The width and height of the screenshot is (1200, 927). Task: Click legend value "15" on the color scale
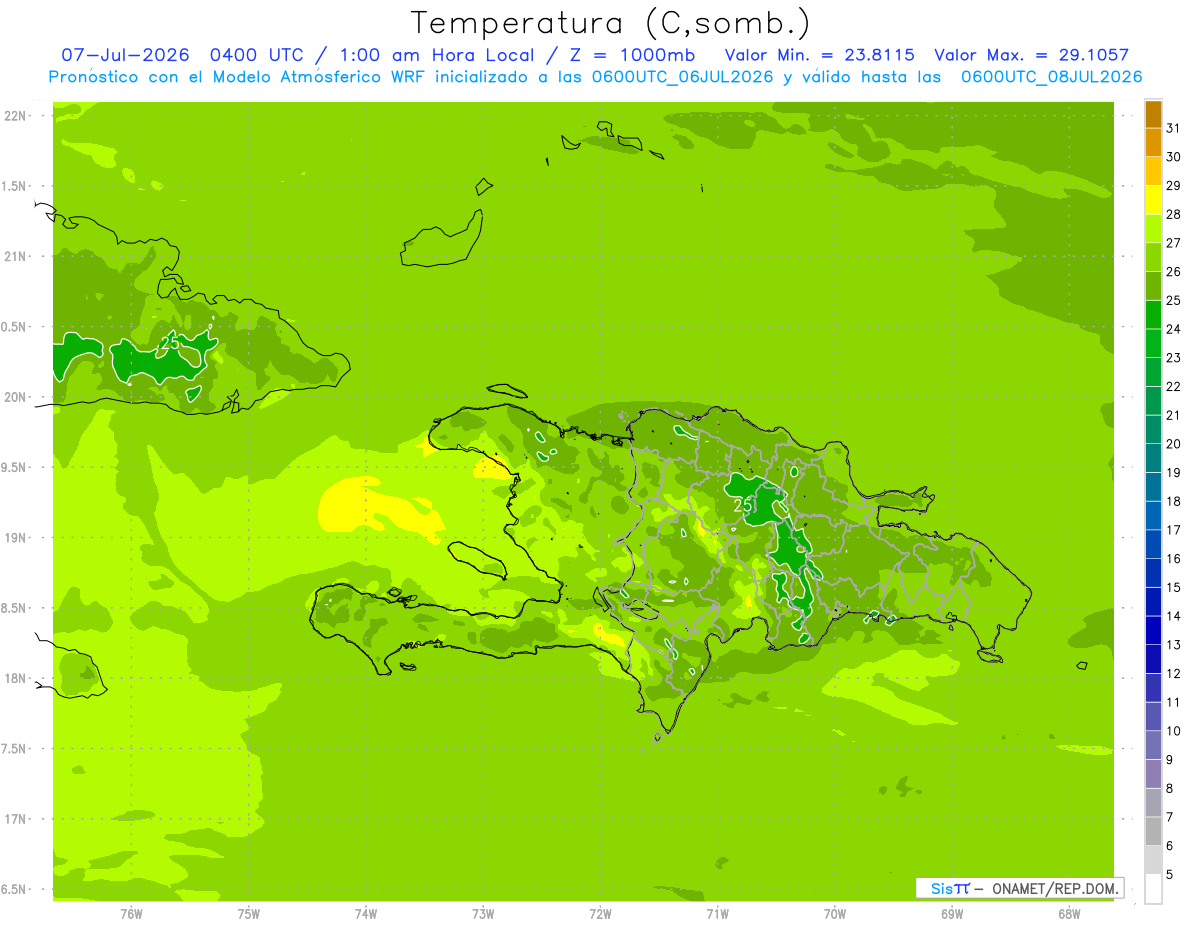point(1174,587)
